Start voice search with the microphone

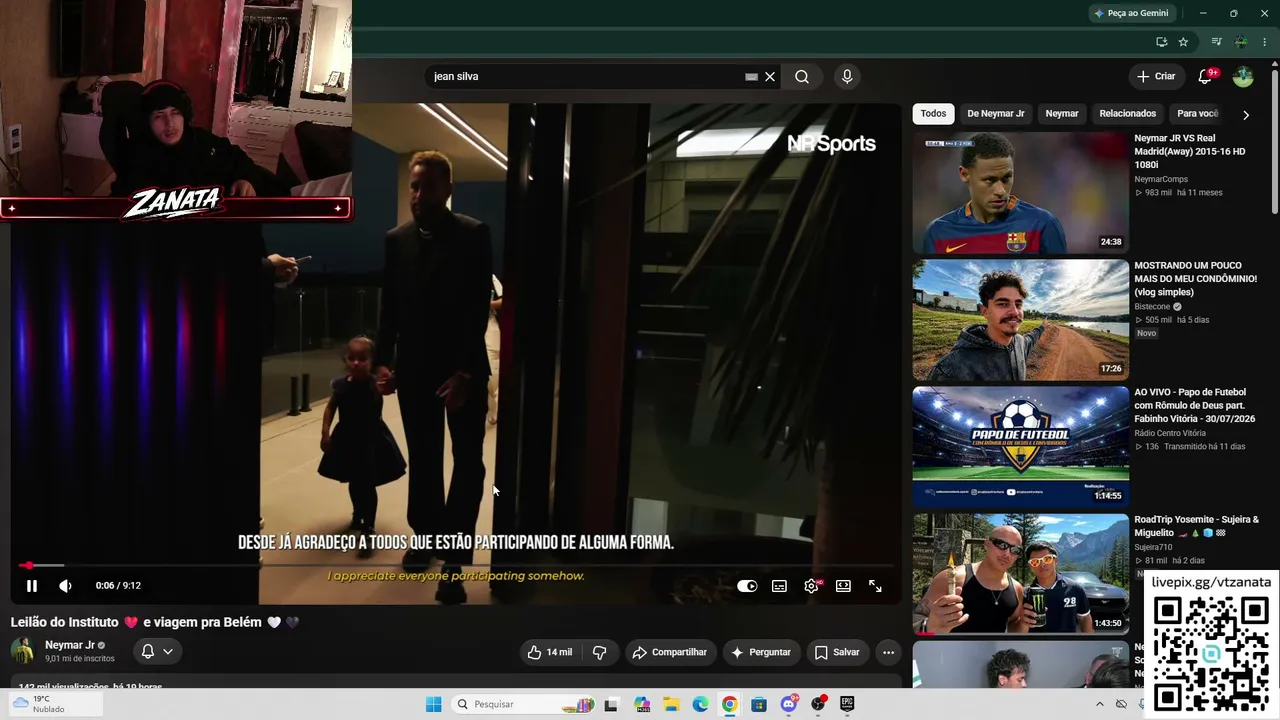click(847, 77)
